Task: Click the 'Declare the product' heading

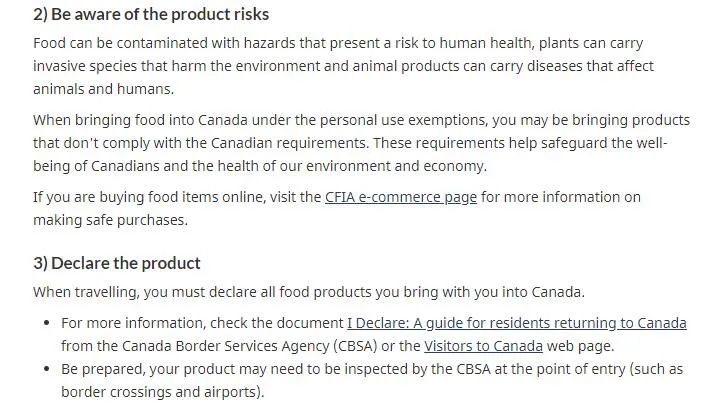Action: 116,263
